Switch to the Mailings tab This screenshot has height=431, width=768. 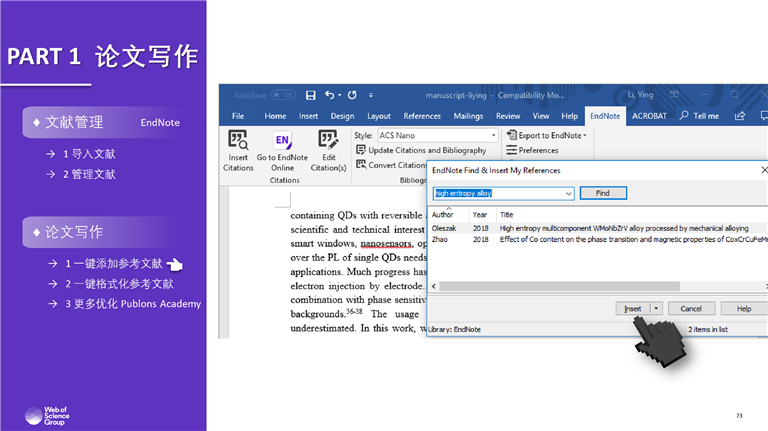click(468, 116)
